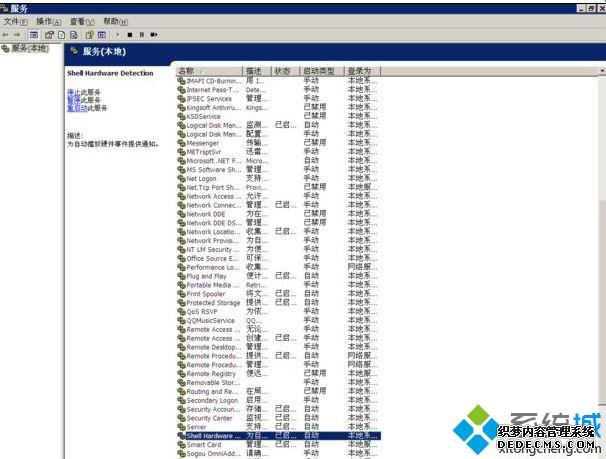
Task: Select the Sogou OmniAdd... service row
Action: pos(279,454)
